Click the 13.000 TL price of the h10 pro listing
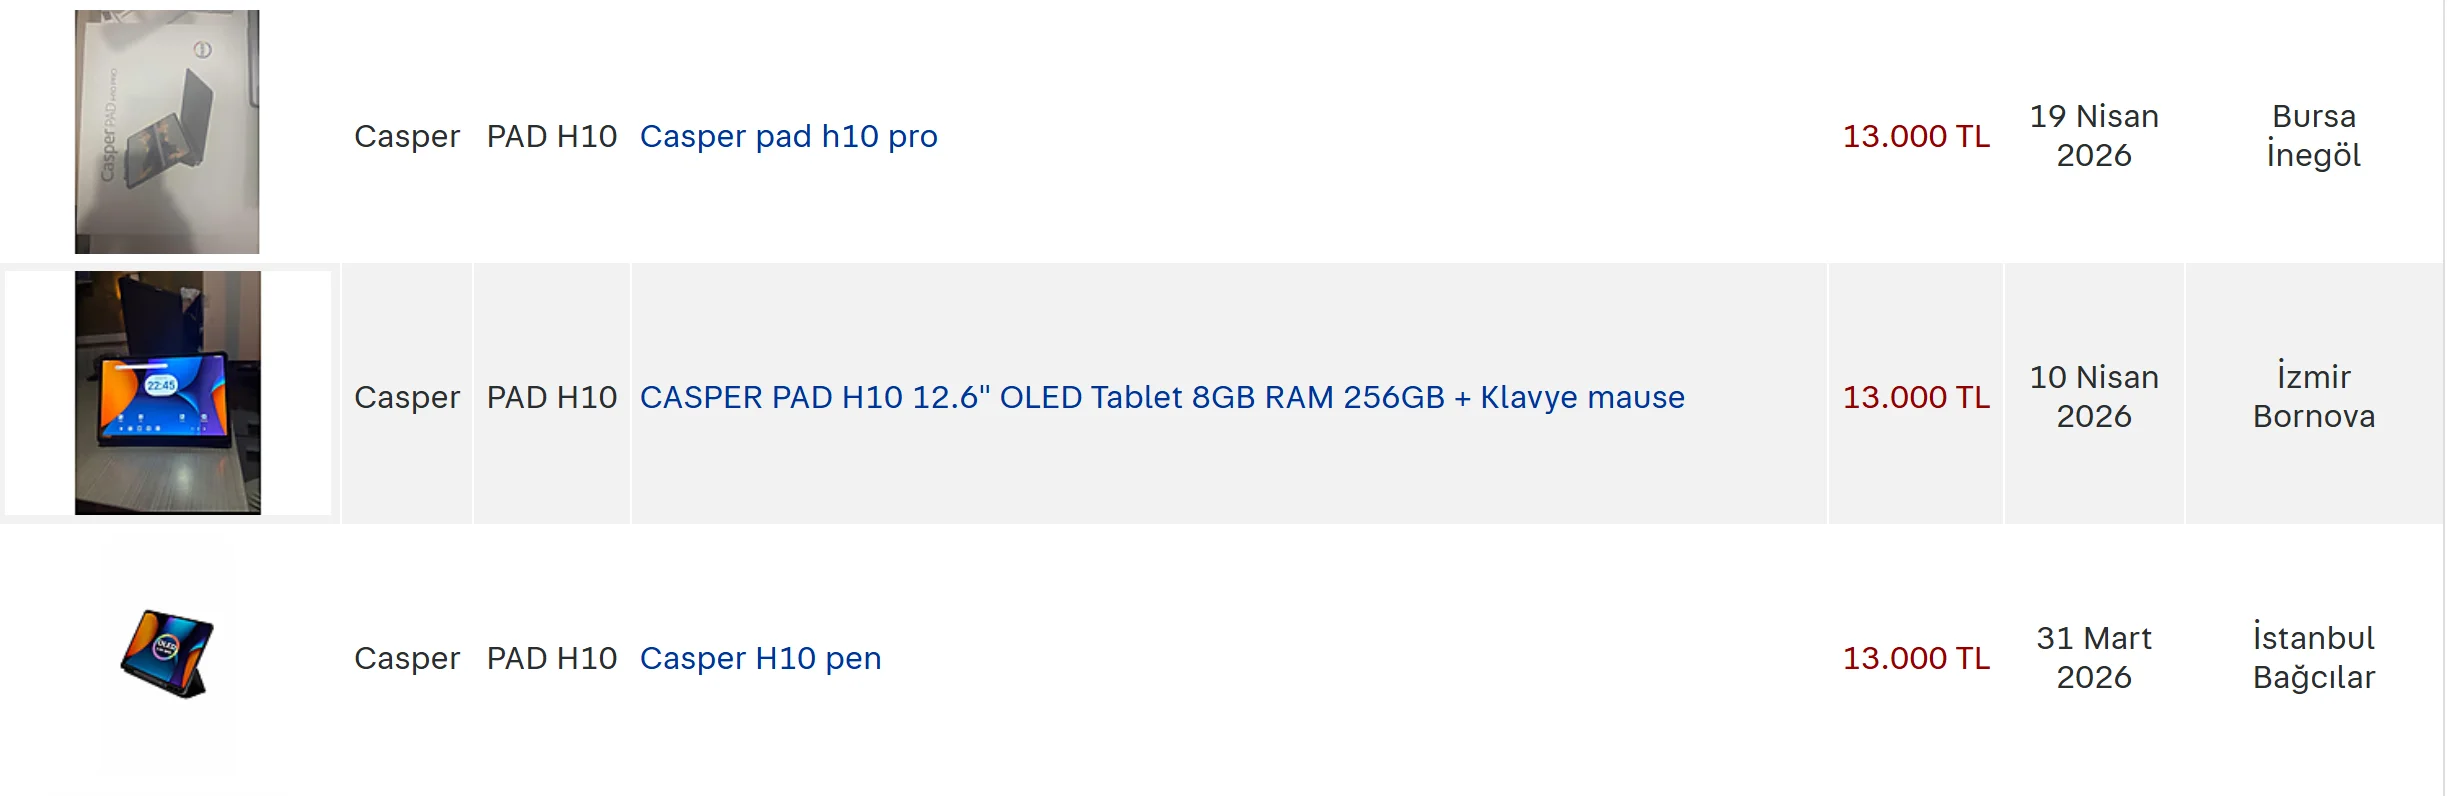This screenshot has width=2455, height=796. [1916, 136]
